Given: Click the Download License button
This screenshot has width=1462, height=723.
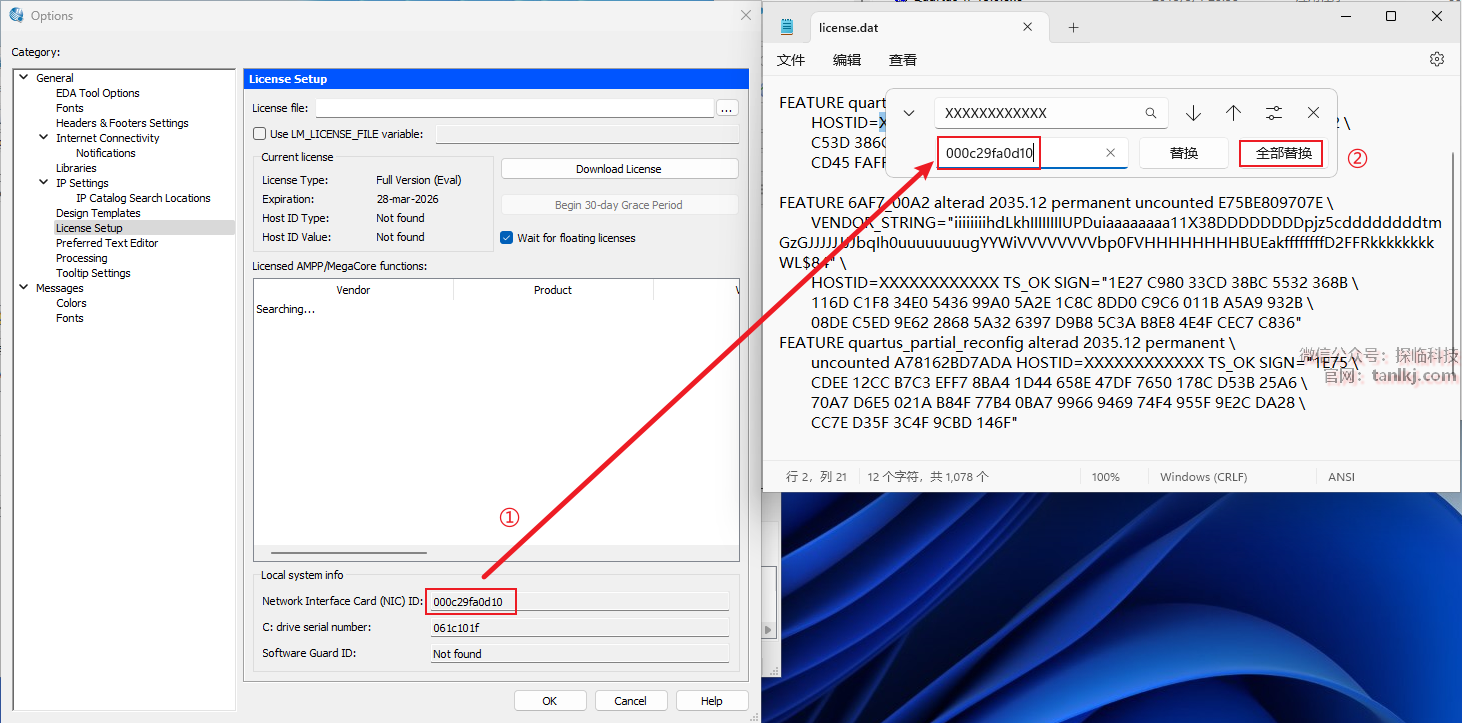Looking at the screenshot, I should click(x=619, y=169).
